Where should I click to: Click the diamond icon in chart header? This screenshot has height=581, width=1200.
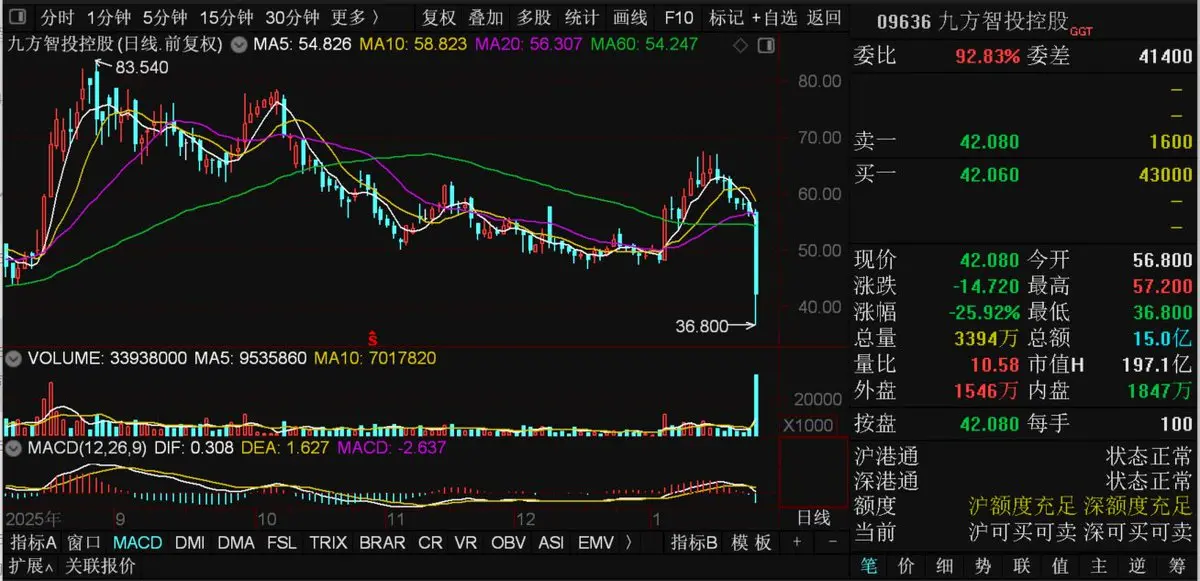pyautogui.click(x=740, y=46)
